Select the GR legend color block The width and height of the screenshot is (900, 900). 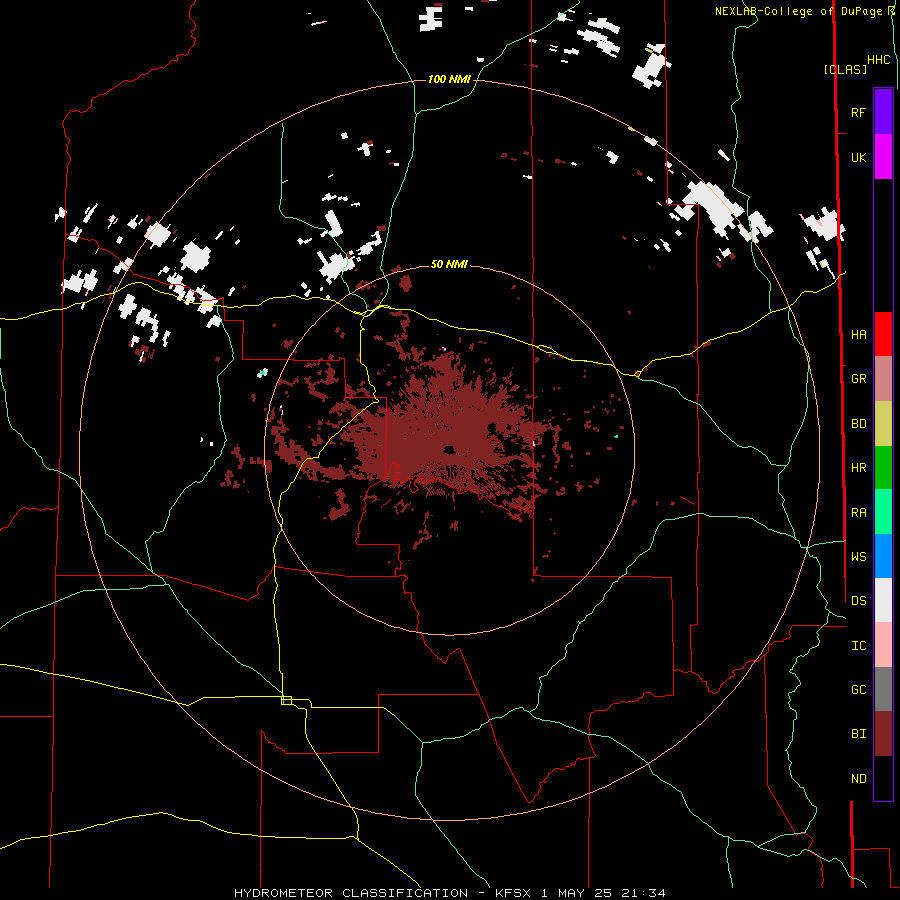[883, 379]
